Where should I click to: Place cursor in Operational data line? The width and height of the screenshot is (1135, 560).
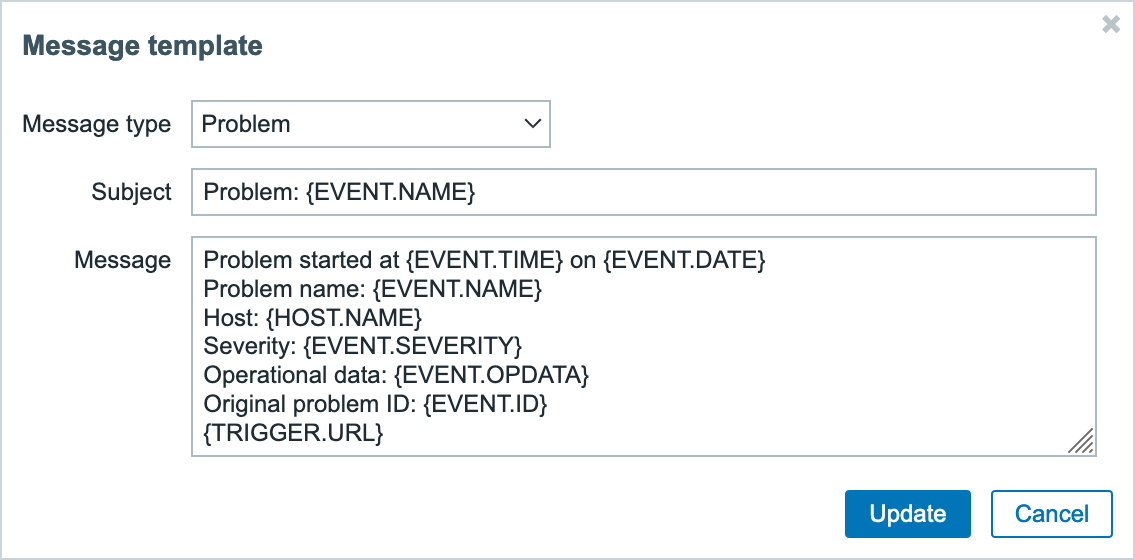(396, 377)
